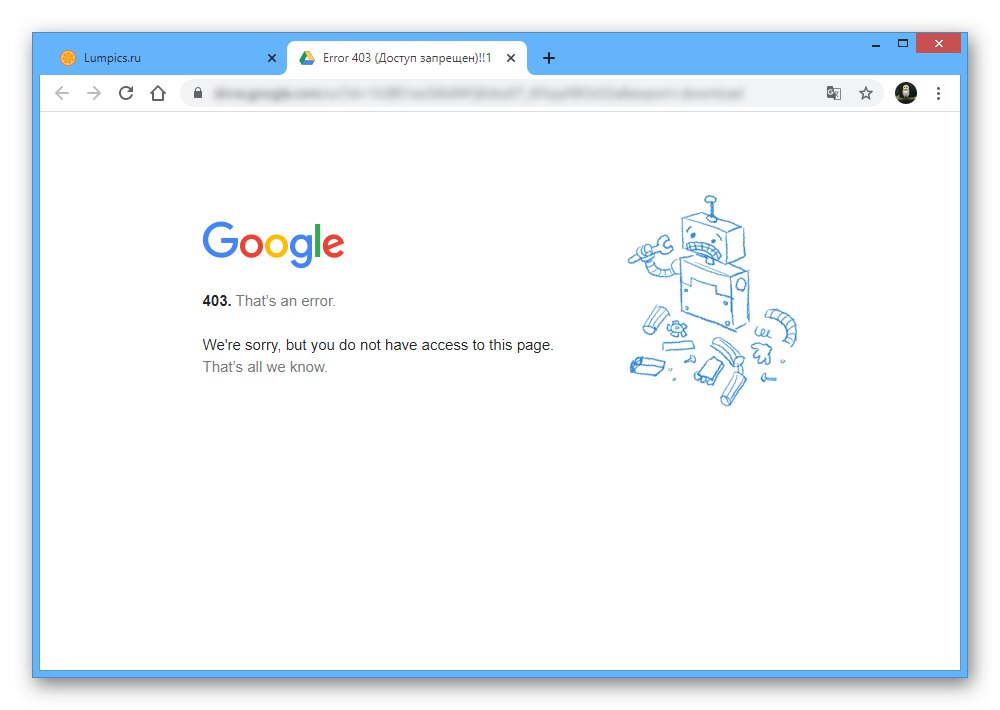
Task: Click the Google logo
Action: point(273,244)
